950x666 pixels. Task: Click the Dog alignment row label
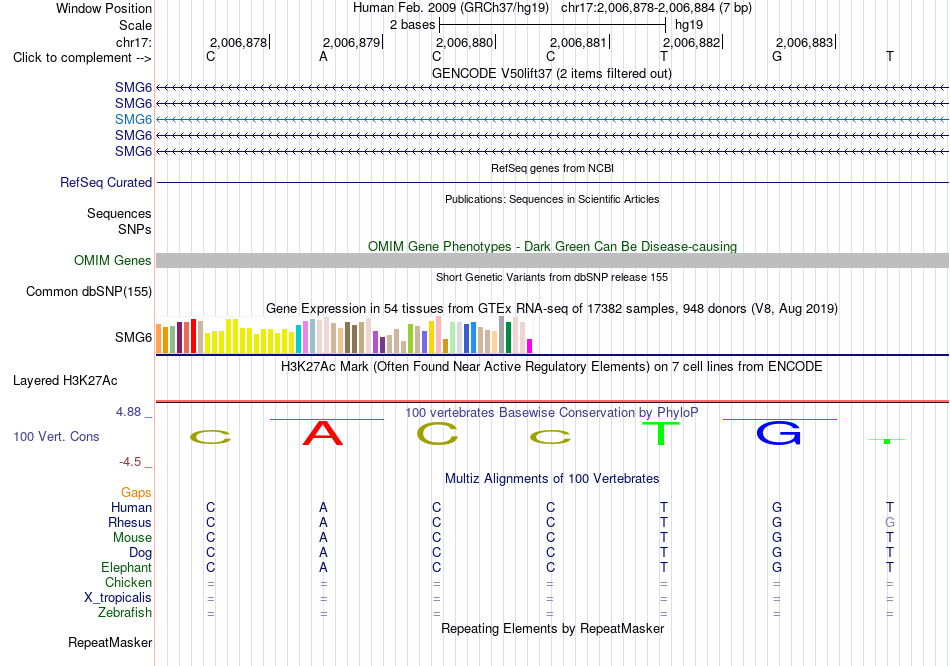140,553
